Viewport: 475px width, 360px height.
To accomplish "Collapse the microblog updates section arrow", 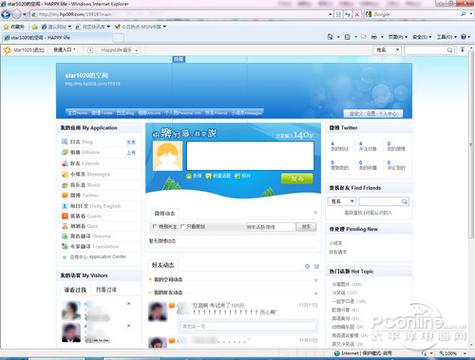I will tap(315, 212).
